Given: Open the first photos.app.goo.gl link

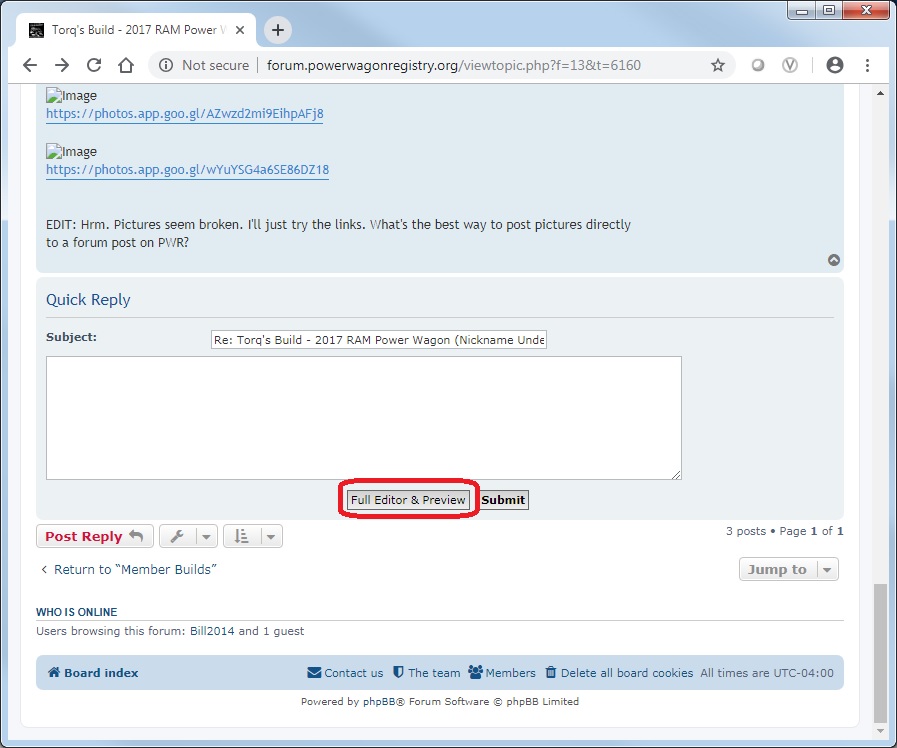Looking at the screenshot, I should click(x=184, y=114).
